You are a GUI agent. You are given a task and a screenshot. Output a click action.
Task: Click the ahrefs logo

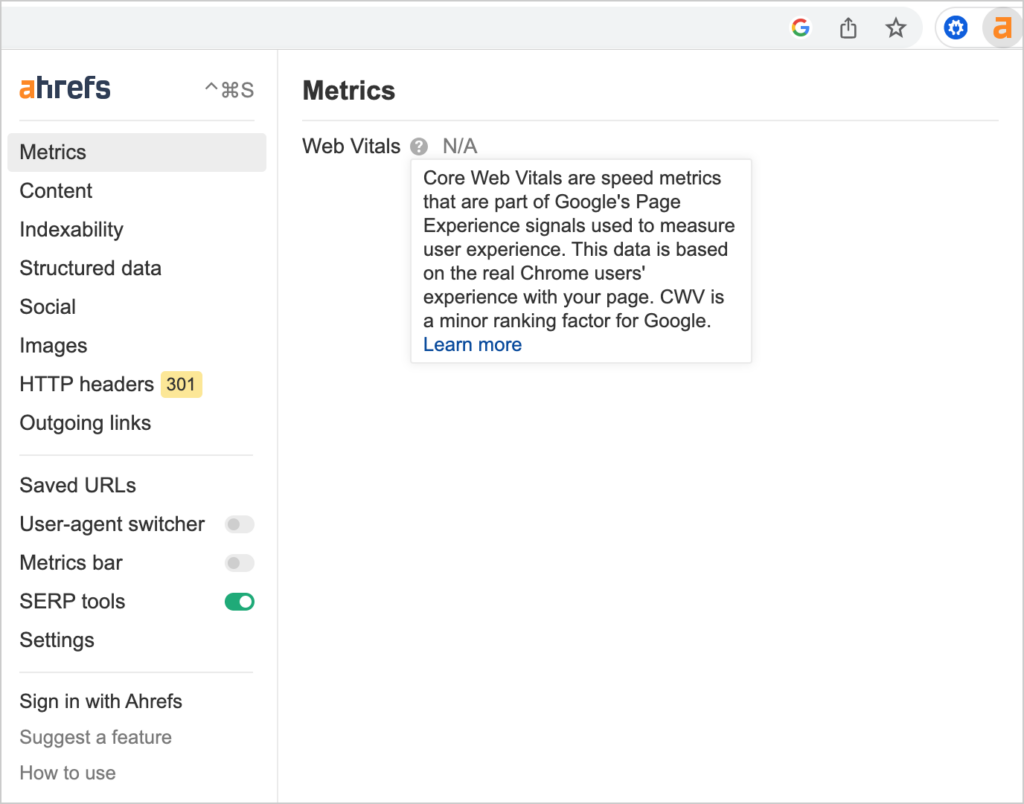point(65,88)
